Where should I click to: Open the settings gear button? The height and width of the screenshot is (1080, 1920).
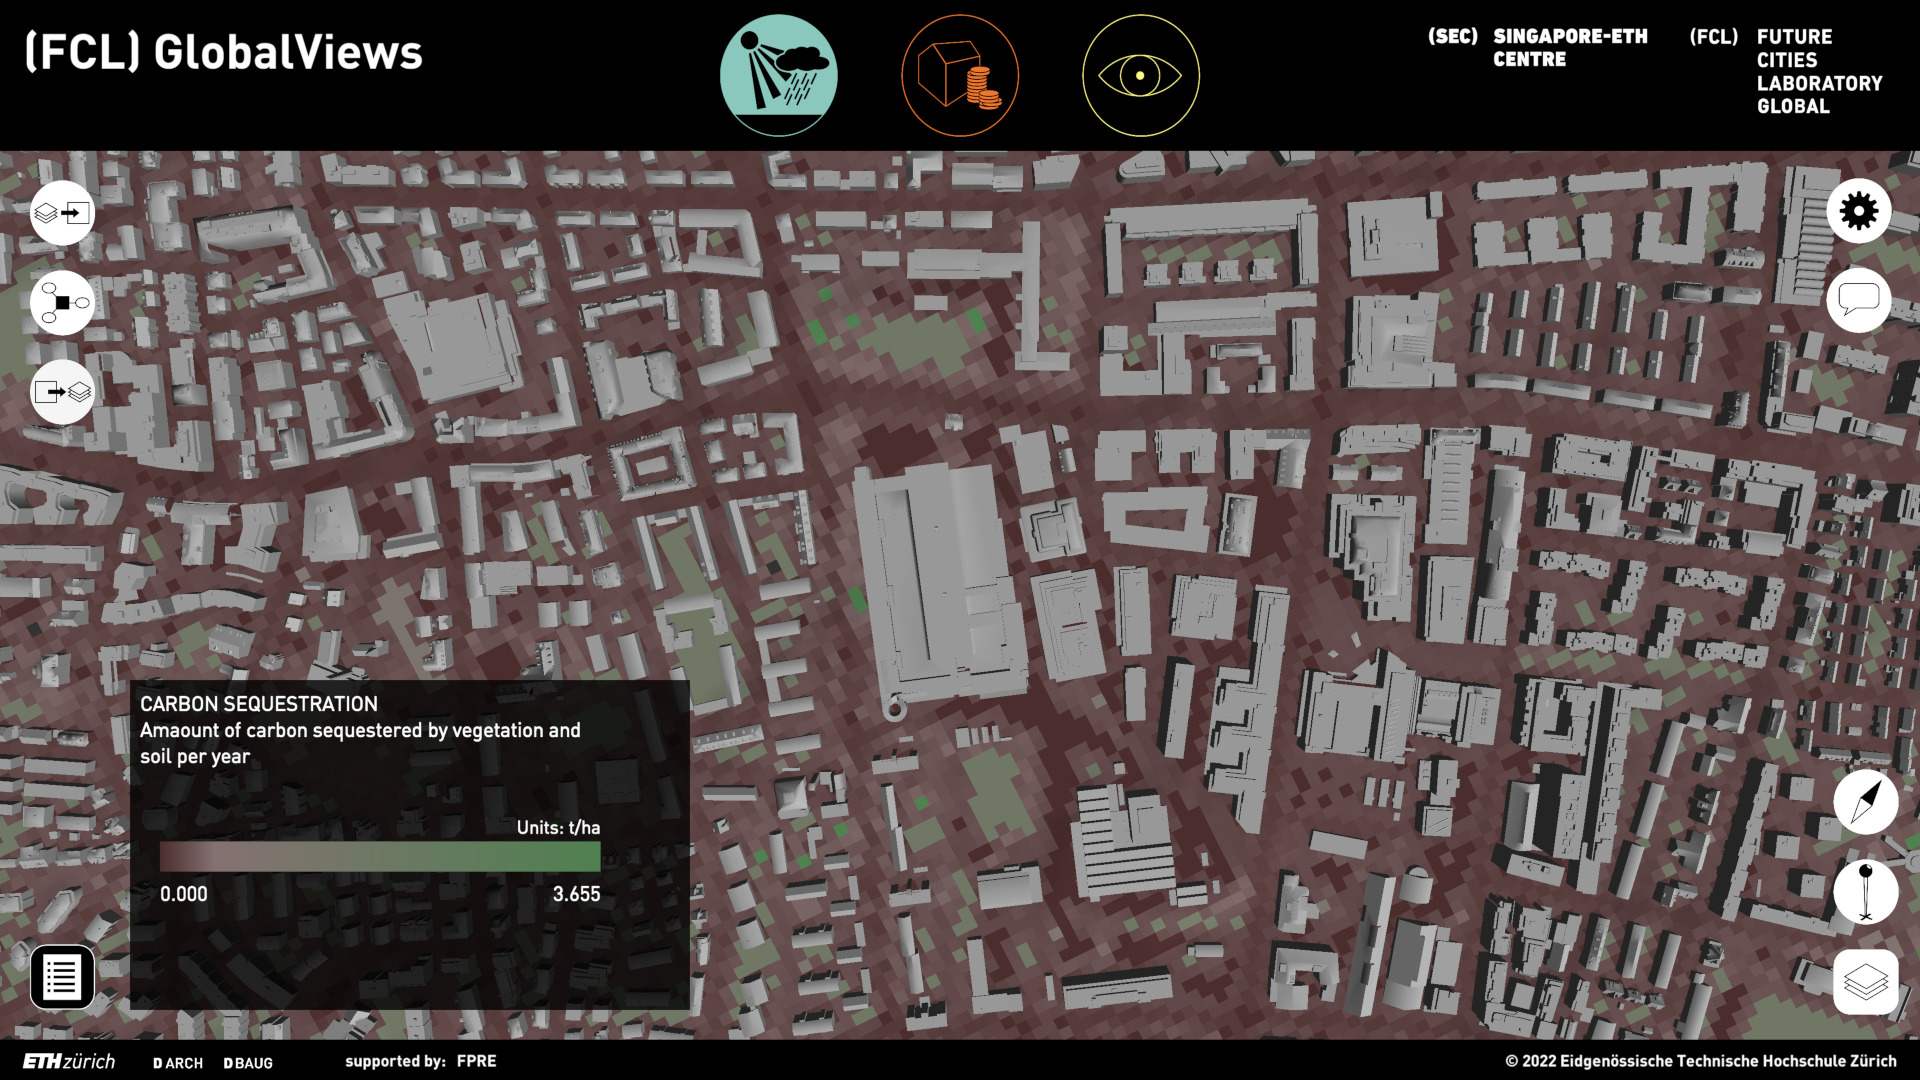click(x=1858, y=211)
